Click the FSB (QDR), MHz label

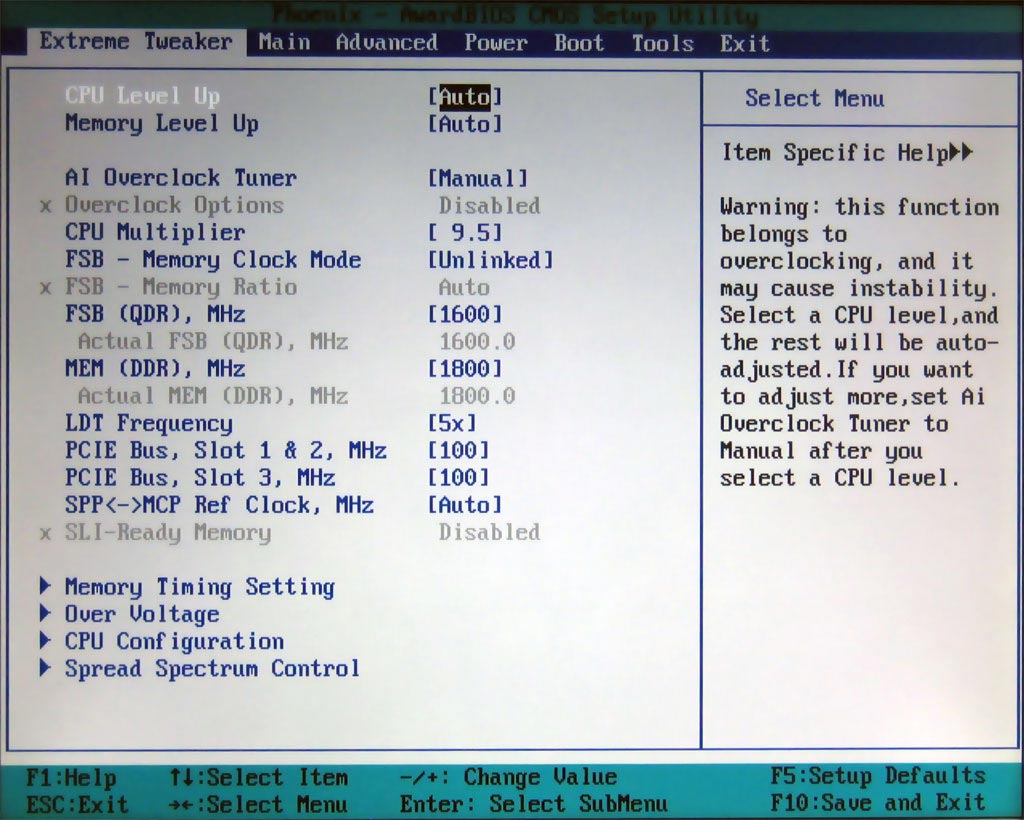(155, 314)
